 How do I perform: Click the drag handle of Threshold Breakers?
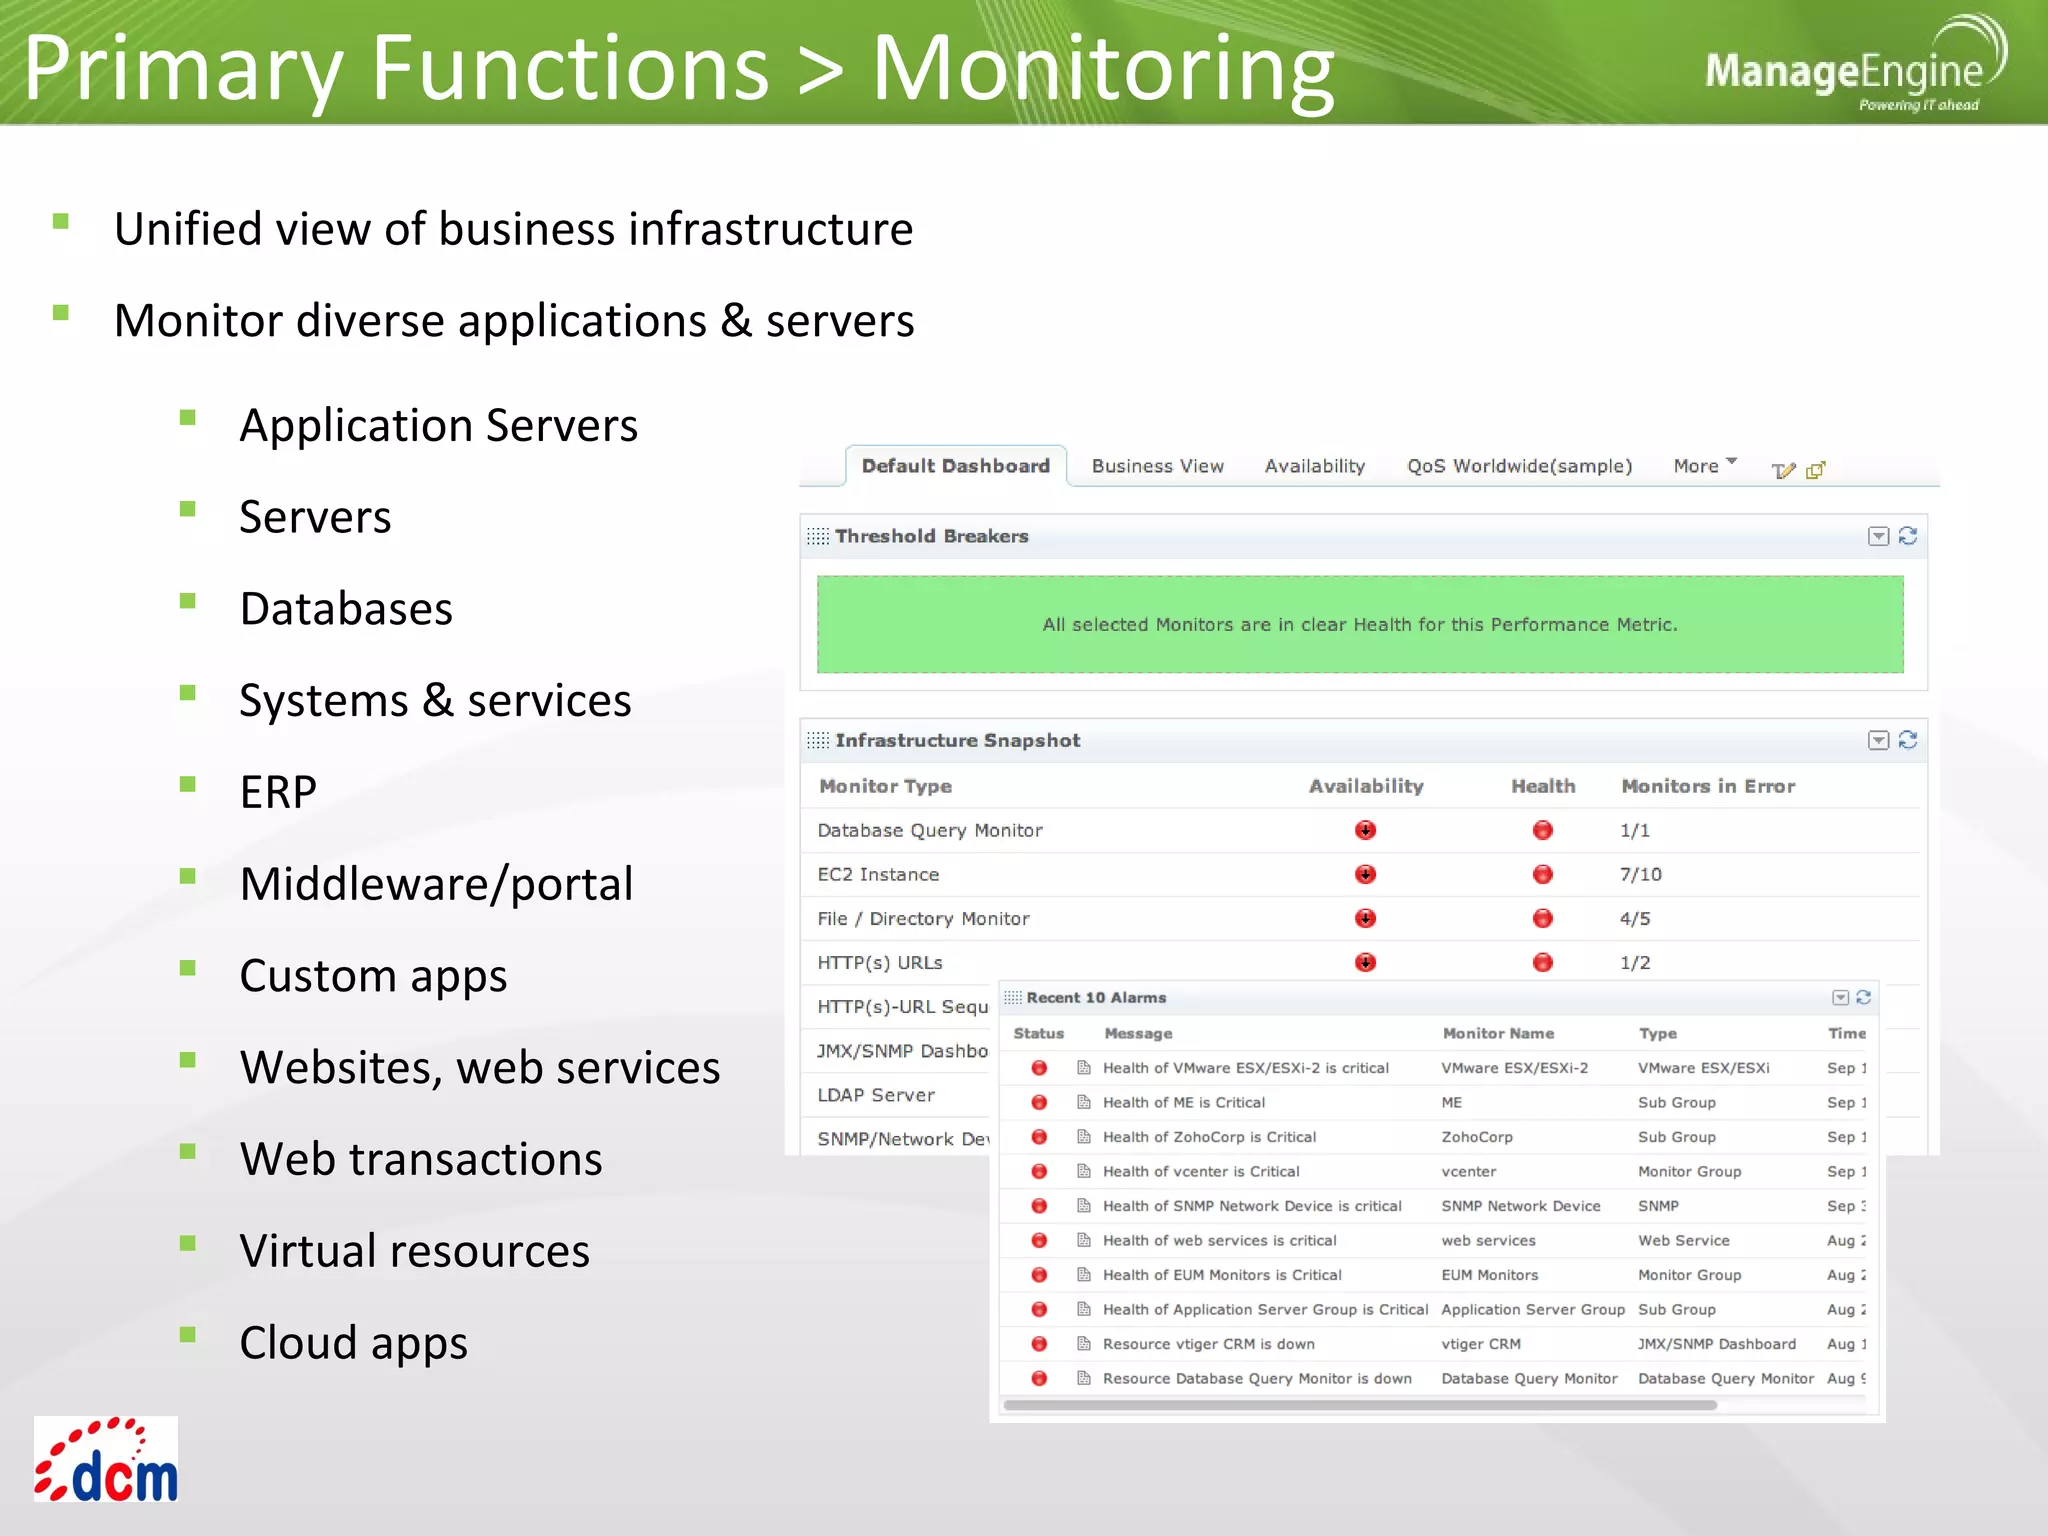click(x=818, y=536)
